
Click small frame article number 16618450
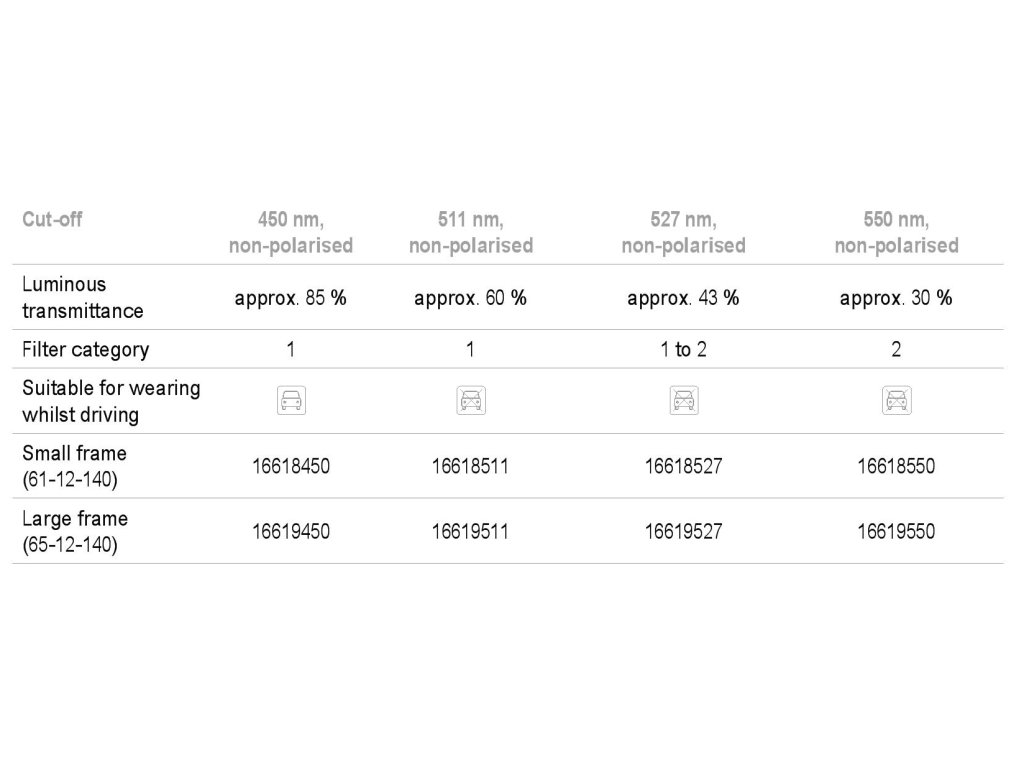[291, 466]
